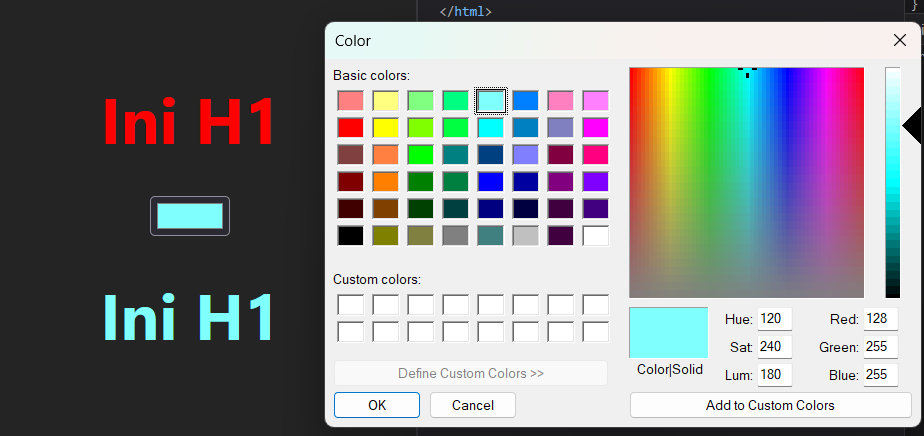The width and height of the screenshot is (924, 436).
Task: Click Define Custom Colors button
Action: point(471,374)
